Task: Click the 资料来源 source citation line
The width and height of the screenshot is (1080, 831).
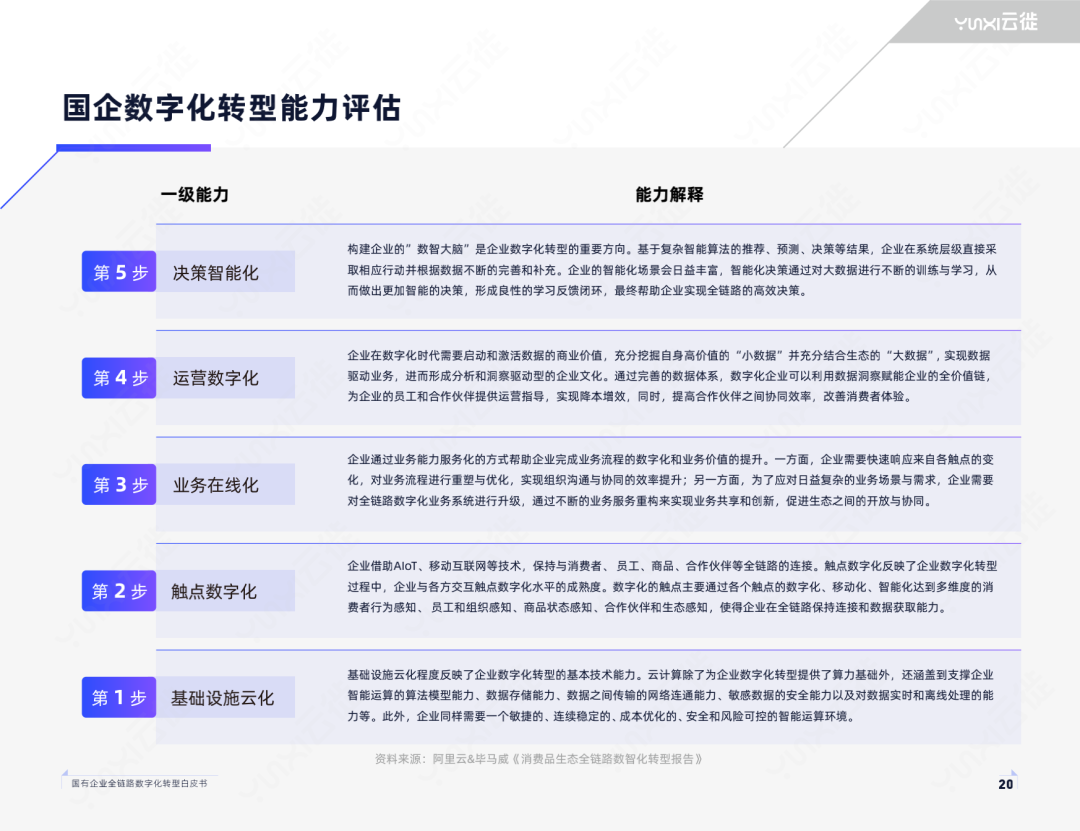Action: pos(539,759)
